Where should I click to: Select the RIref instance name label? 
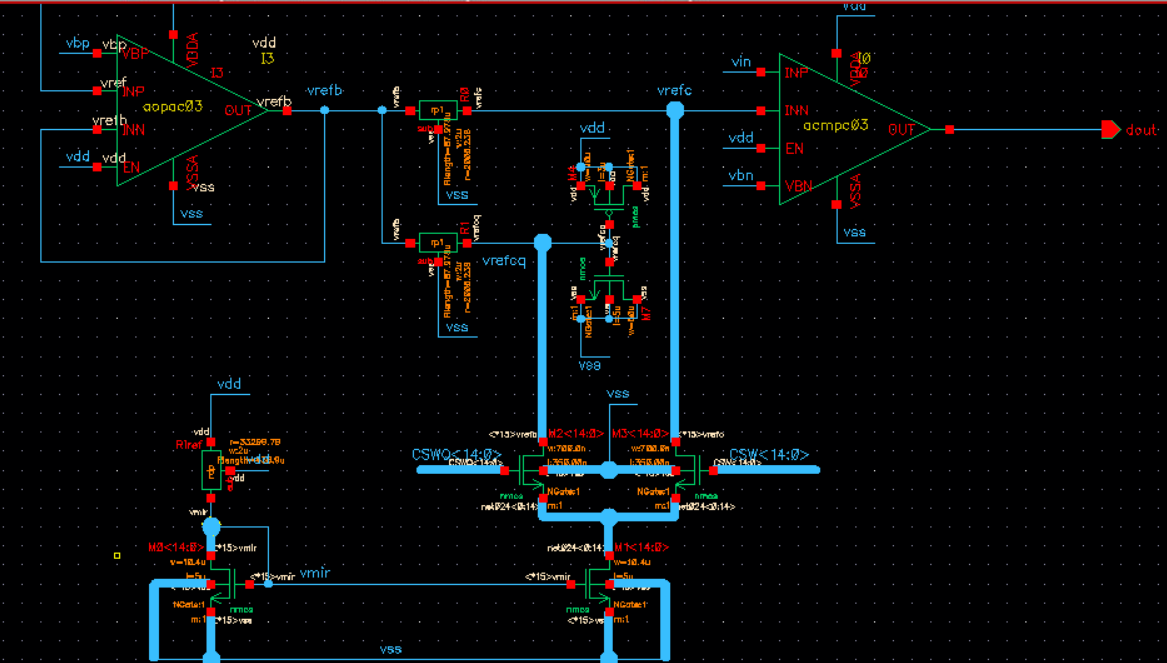point(188,446)
